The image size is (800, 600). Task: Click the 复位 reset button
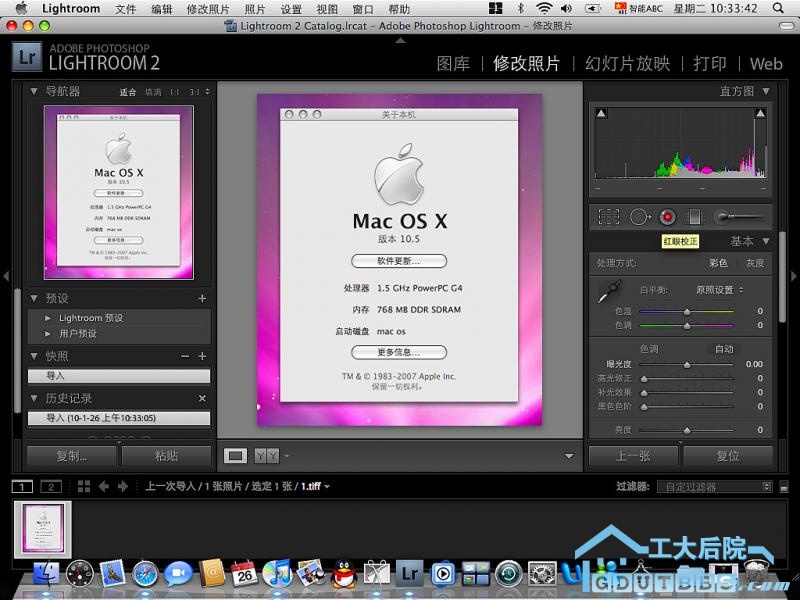[x=728, y=456]
